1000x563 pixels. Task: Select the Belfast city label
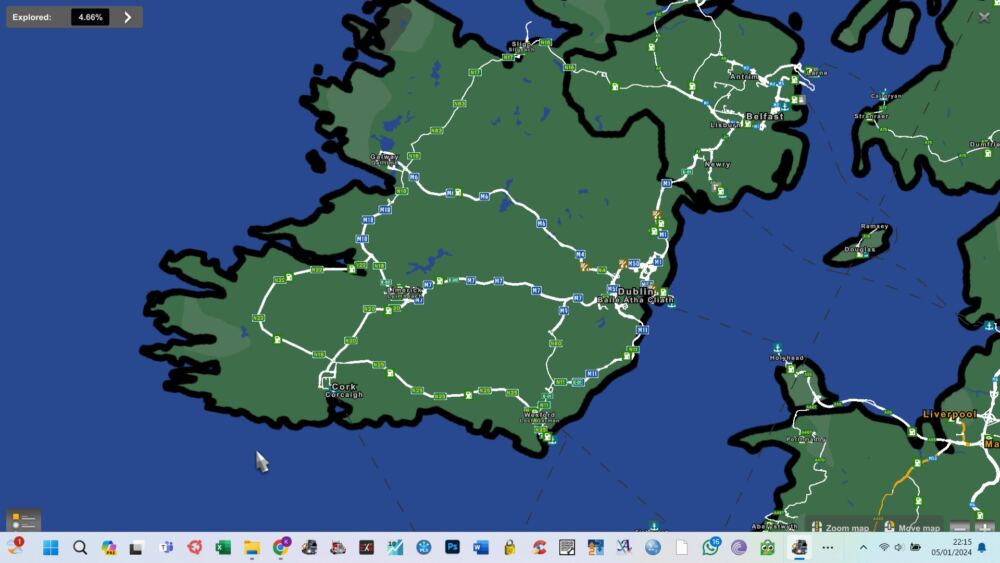click(764, 116)
